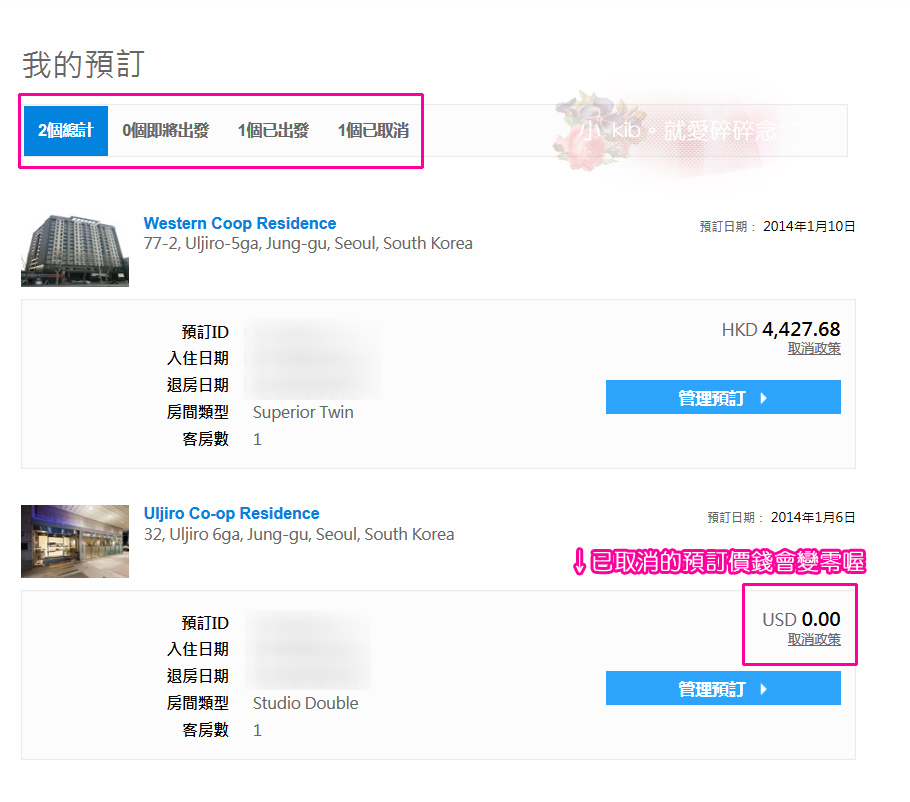Click the booking date 2014年1月10日
The height and width of the screenshot is (802, 910).
[x=809, y=226]
